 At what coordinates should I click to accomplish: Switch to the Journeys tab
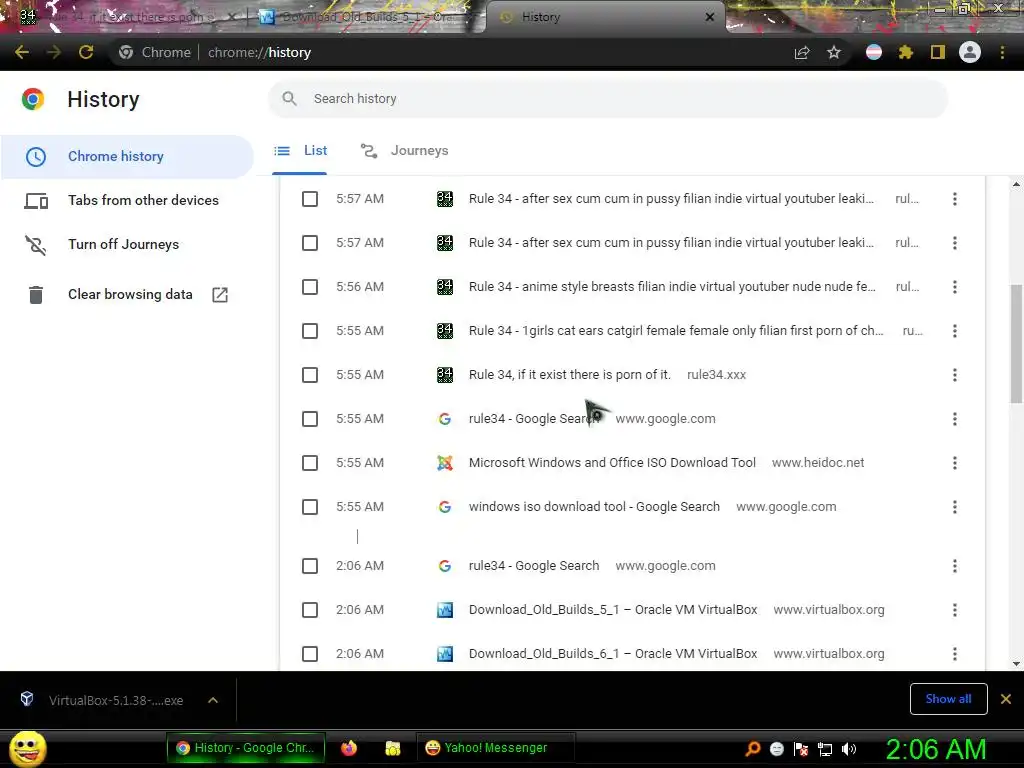[404, 151]
